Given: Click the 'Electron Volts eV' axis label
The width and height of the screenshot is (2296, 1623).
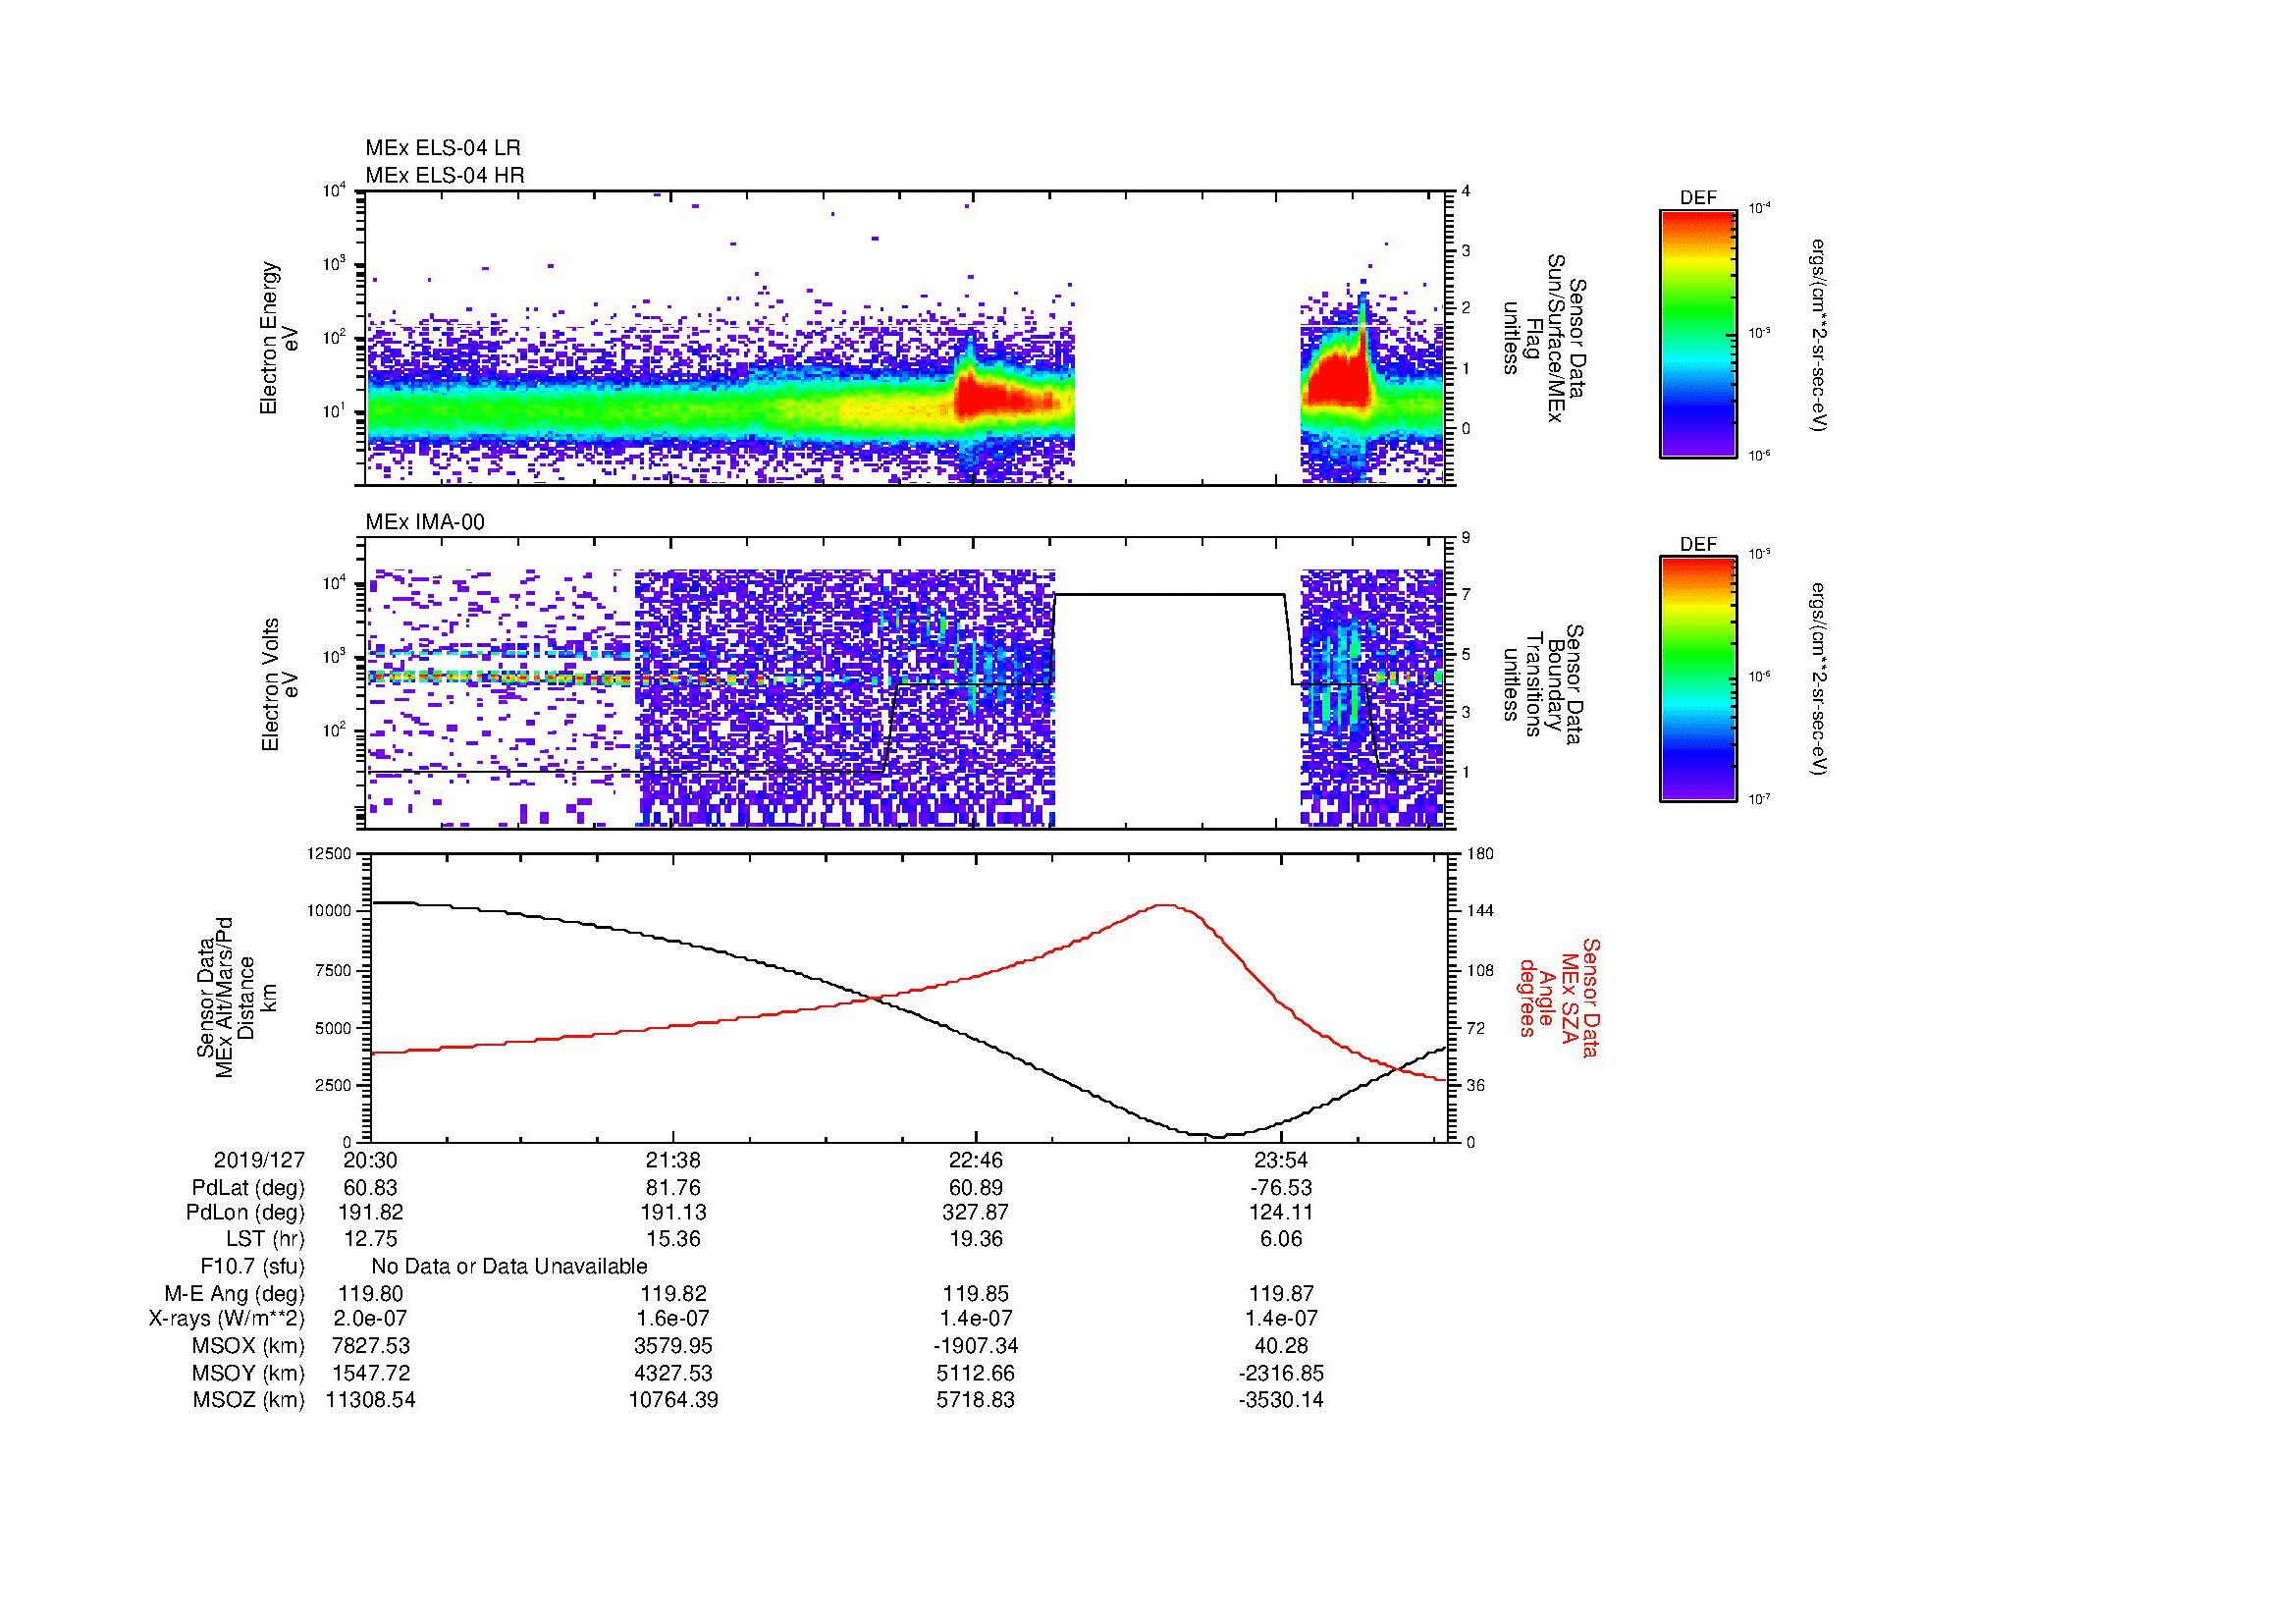Looking at the screenshot, I should (281, 685).
